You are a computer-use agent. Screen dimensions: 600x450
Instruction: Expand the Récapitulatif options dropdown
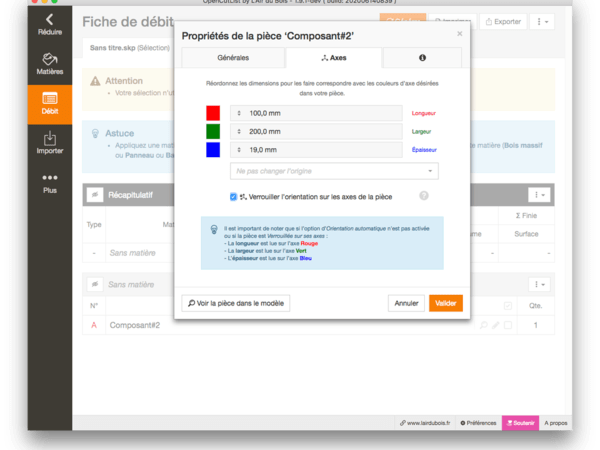(541, 195)
